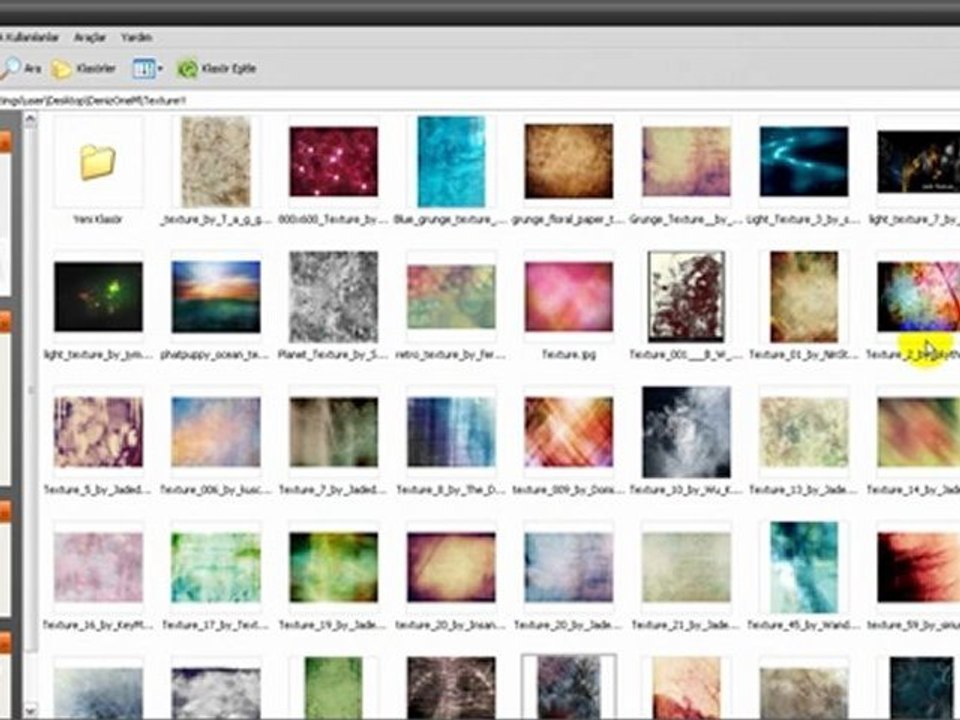Select the texture_009 orange plaid thumbnail
Image resolution: width=960 pixels, height=720 pixels.
click(569, 432)
